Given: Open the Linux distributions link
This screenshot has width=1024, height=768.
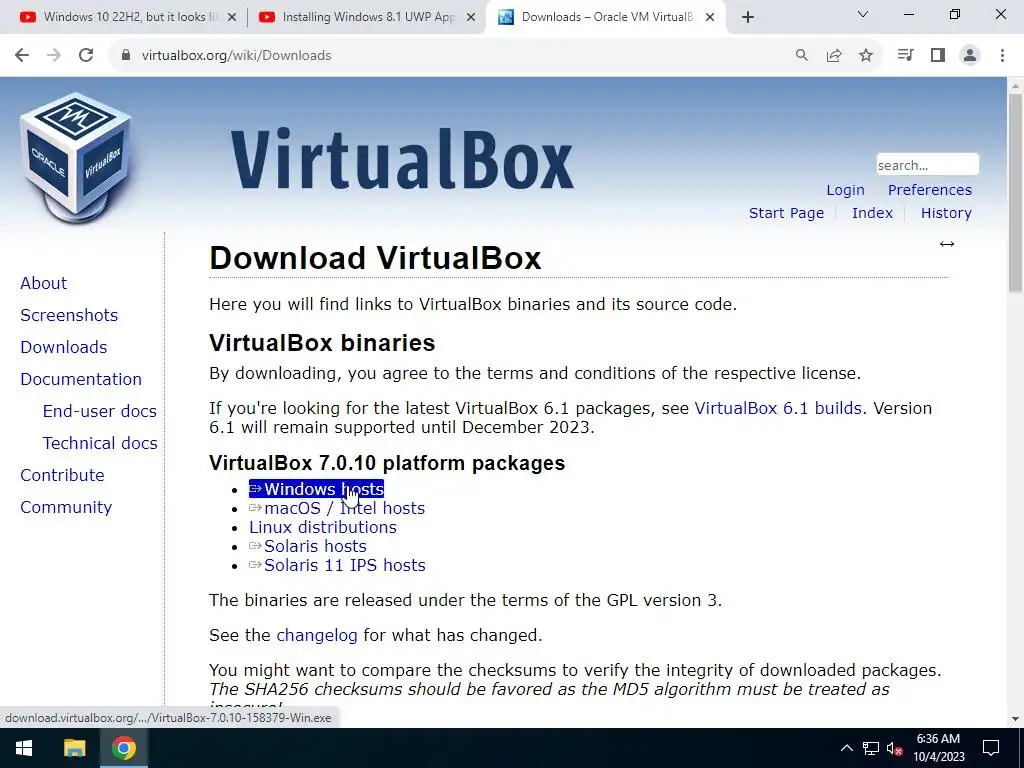Looking at the screenshot, I should [323, 527].
